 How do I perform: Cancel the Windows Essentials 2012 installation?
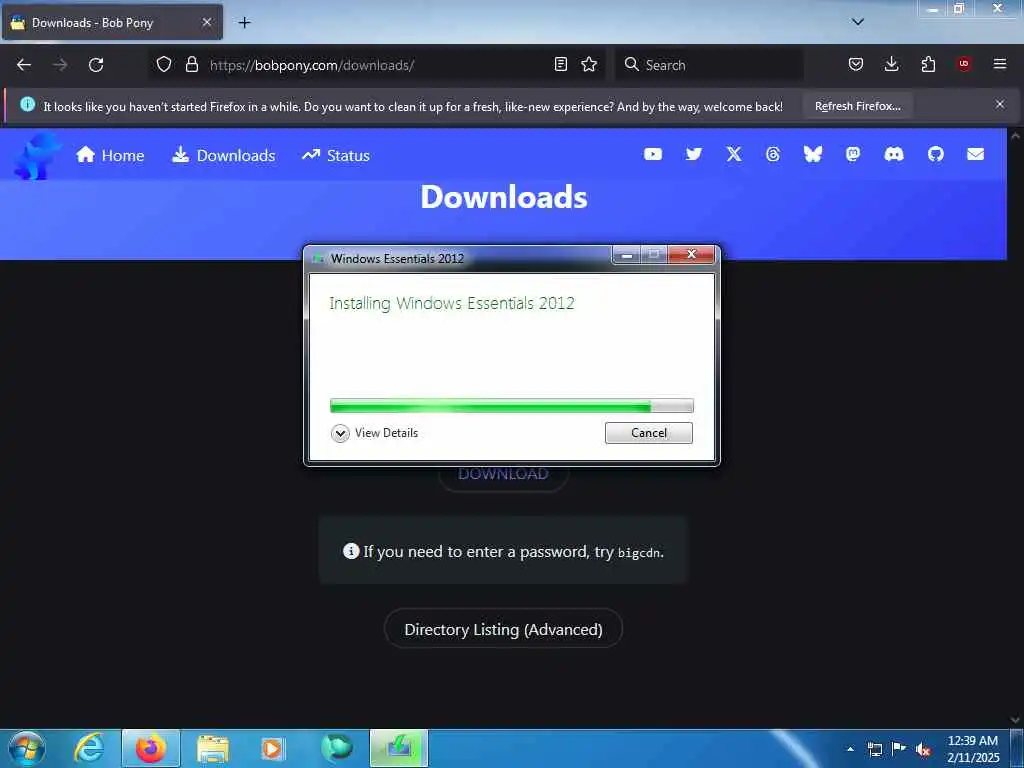648,433
